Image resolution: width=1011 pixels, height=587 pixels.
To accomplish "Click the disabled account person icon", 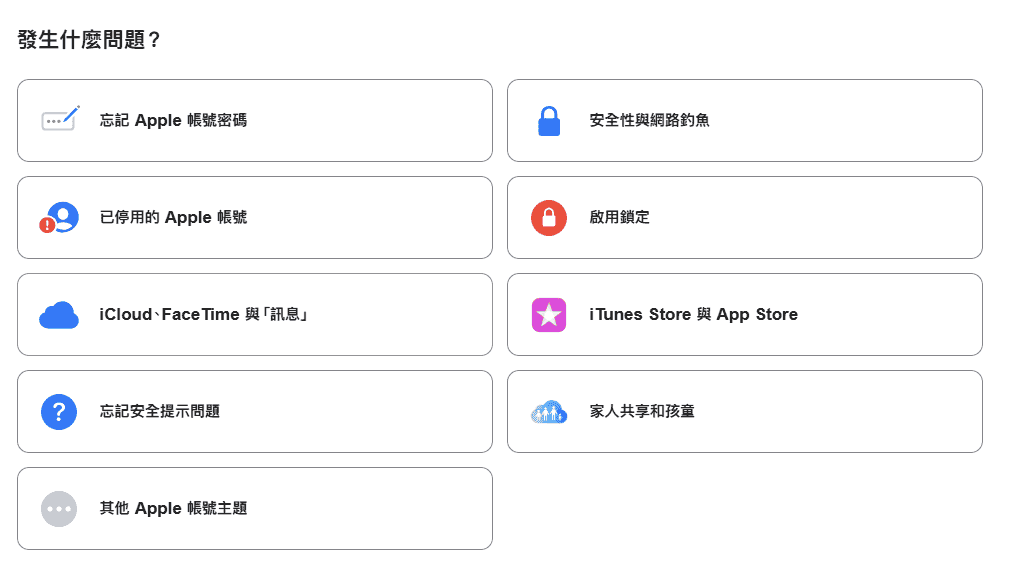I will pos(62,216).
